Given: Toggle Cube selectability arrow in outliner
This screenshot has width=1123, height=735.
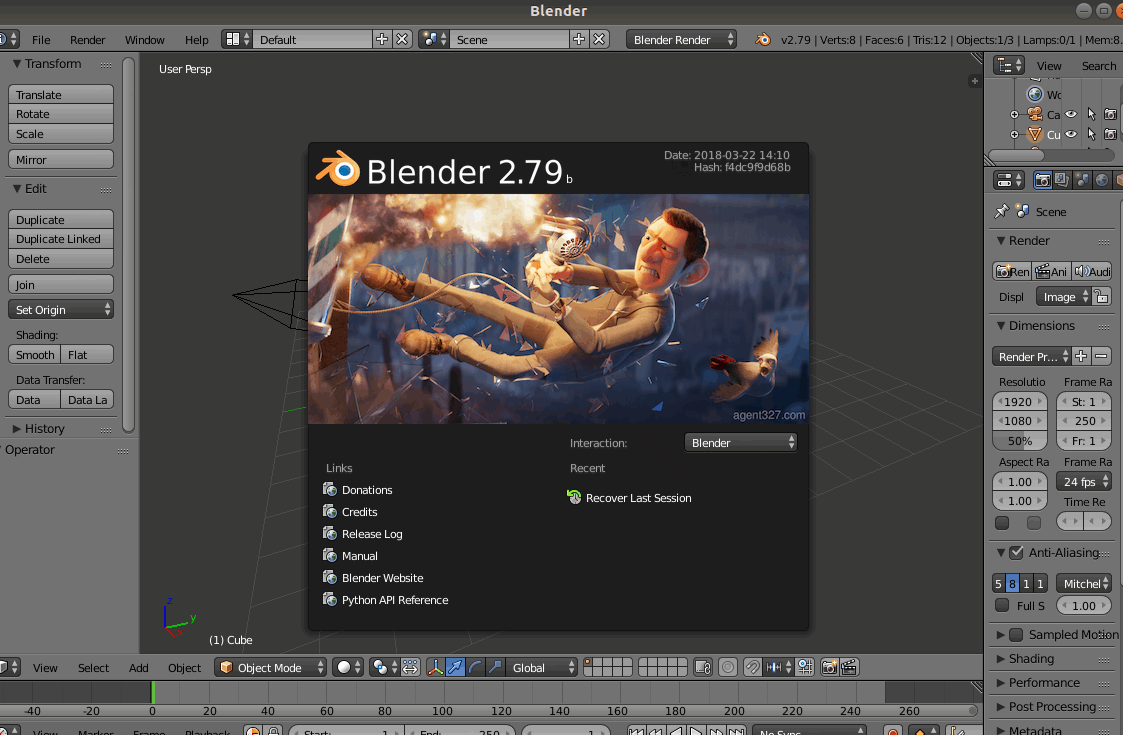Looking at the screenshot, I should click(x=1091, y=134).
